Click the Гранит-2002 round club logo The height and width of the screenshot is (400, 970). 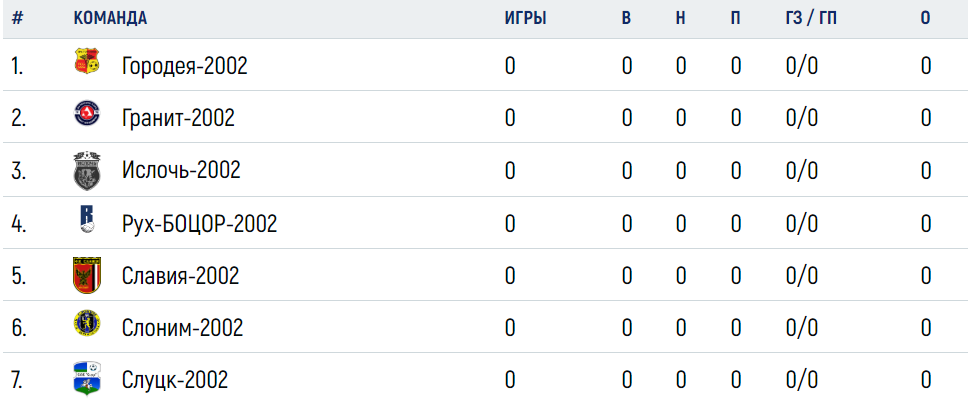(x=87, y=113)
